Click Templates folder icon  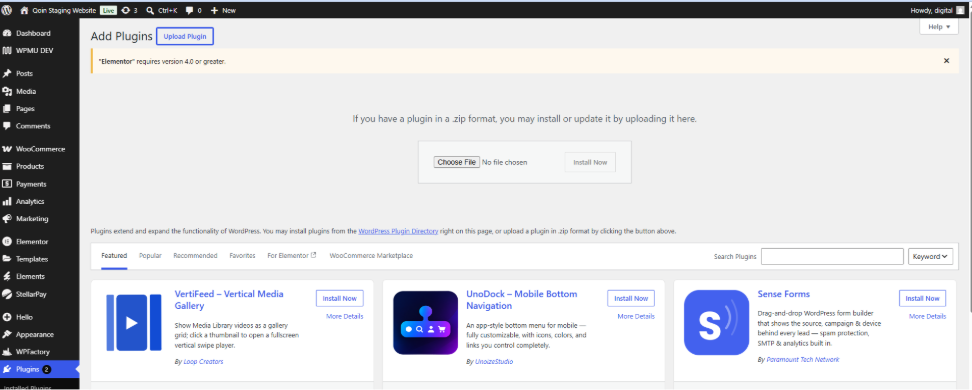[x=7, y=259]
